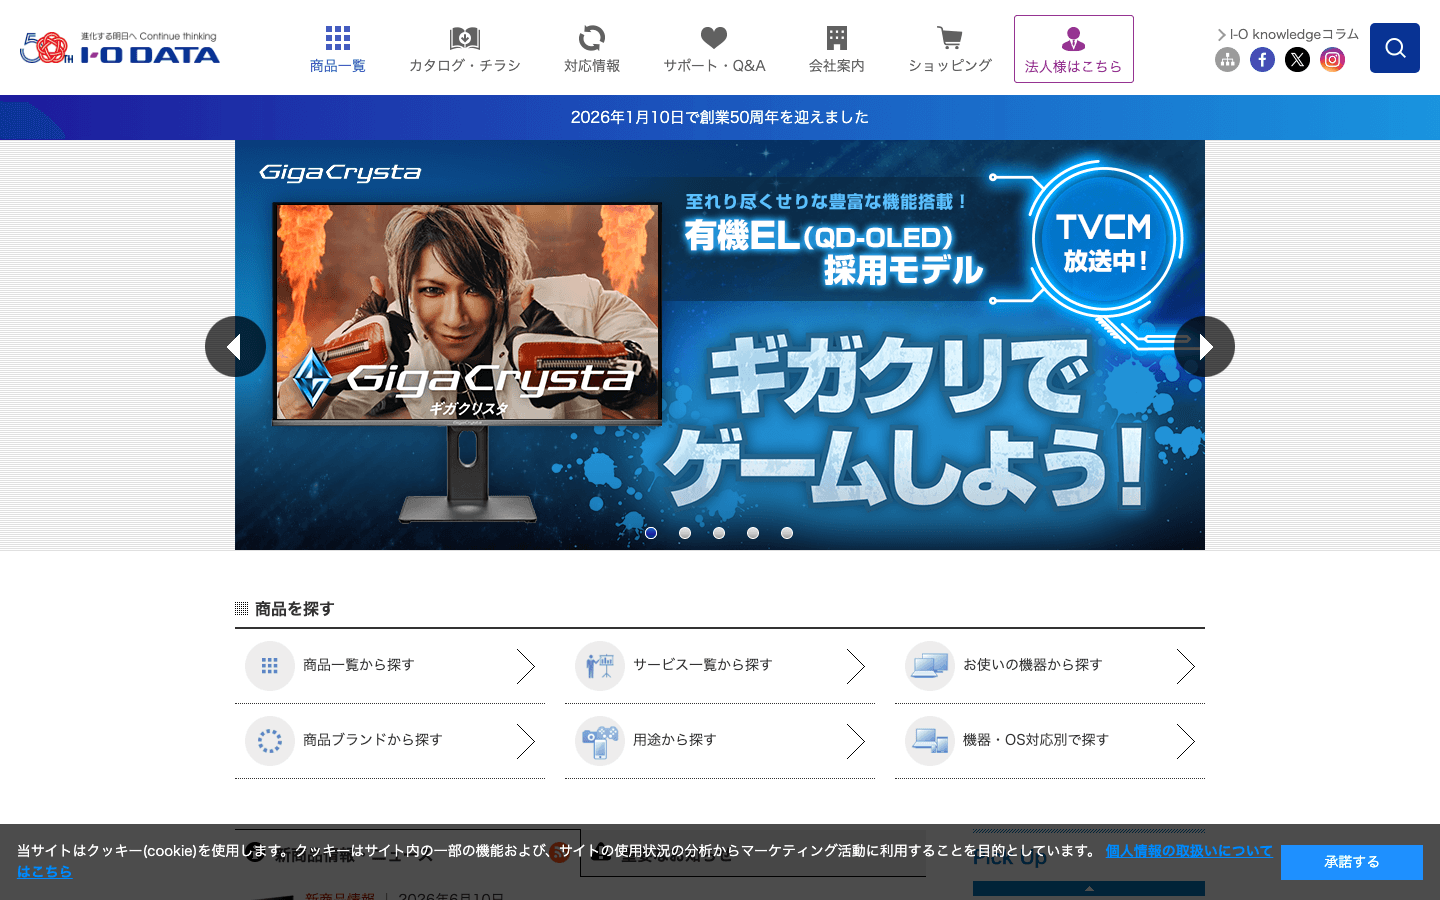Click the usage icon beside 用途から探す

pyautogui.click(x=600, y=741)
